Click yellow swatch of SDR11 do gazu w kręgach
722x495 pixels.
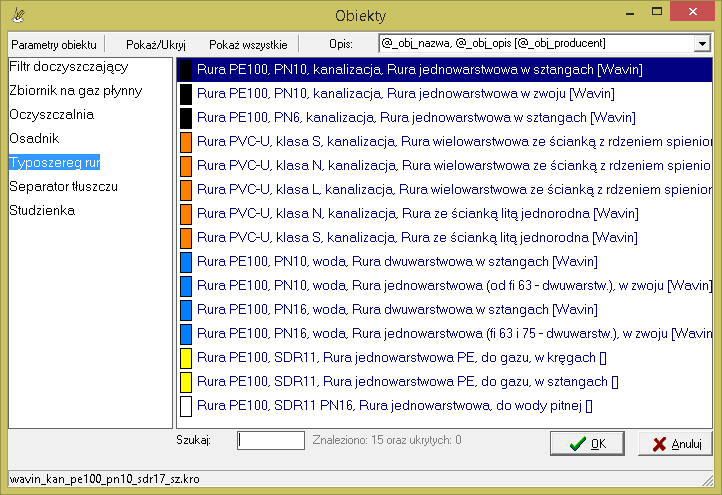click(186, 358)
